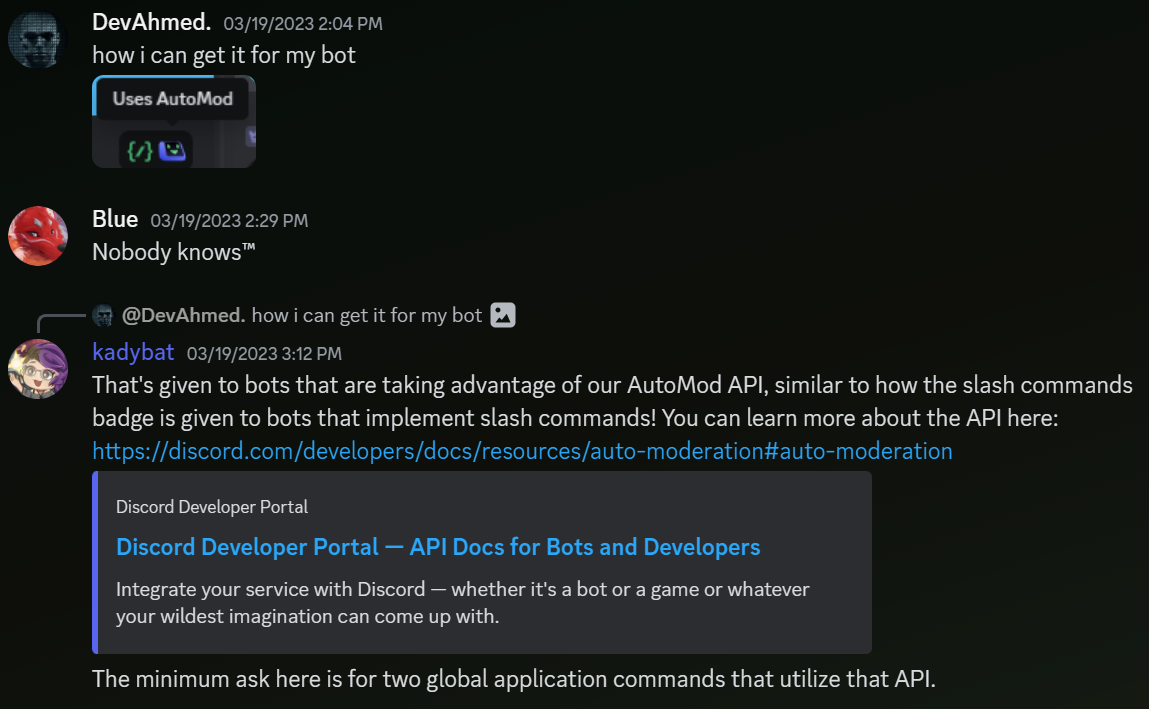Click timestamp 03/19/2023 2:29 PM
Viewport: 1149px width, 709px height.
coord(229,220)
